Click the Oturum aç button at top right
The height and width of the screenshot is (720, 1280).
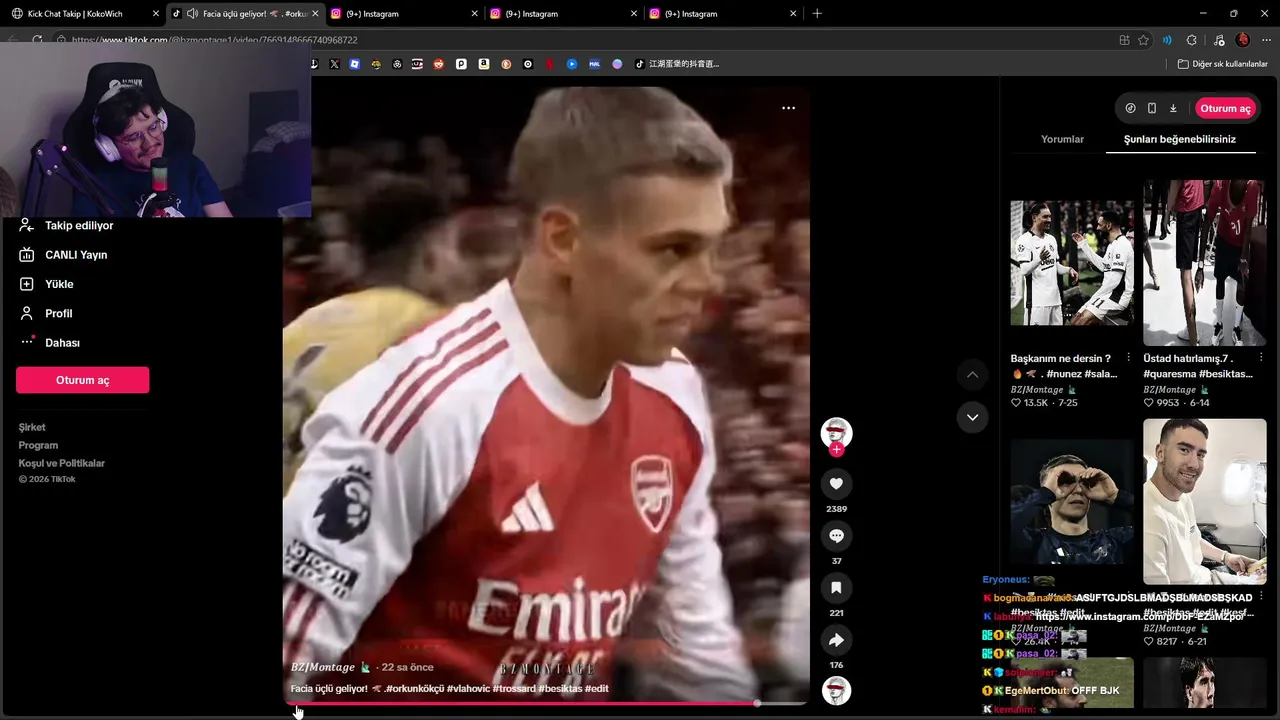point(1225,108)
